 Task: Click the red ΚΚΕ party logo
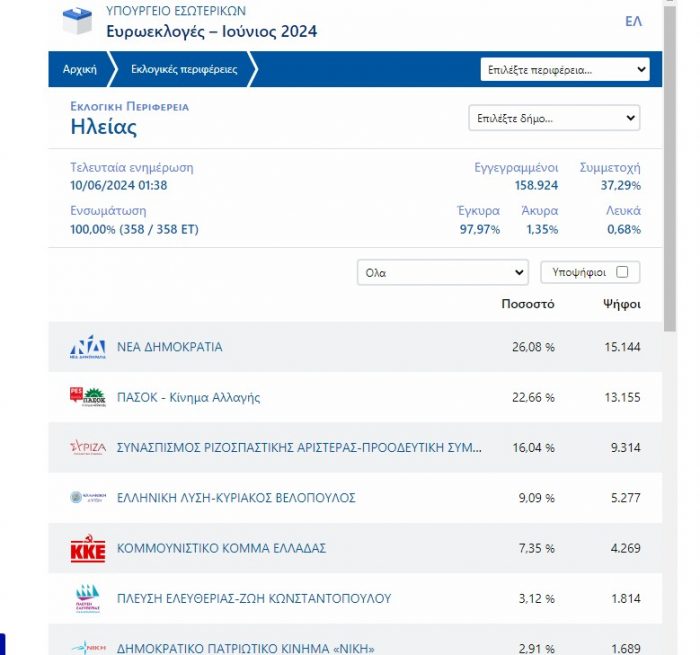click(x=87, y=549)
